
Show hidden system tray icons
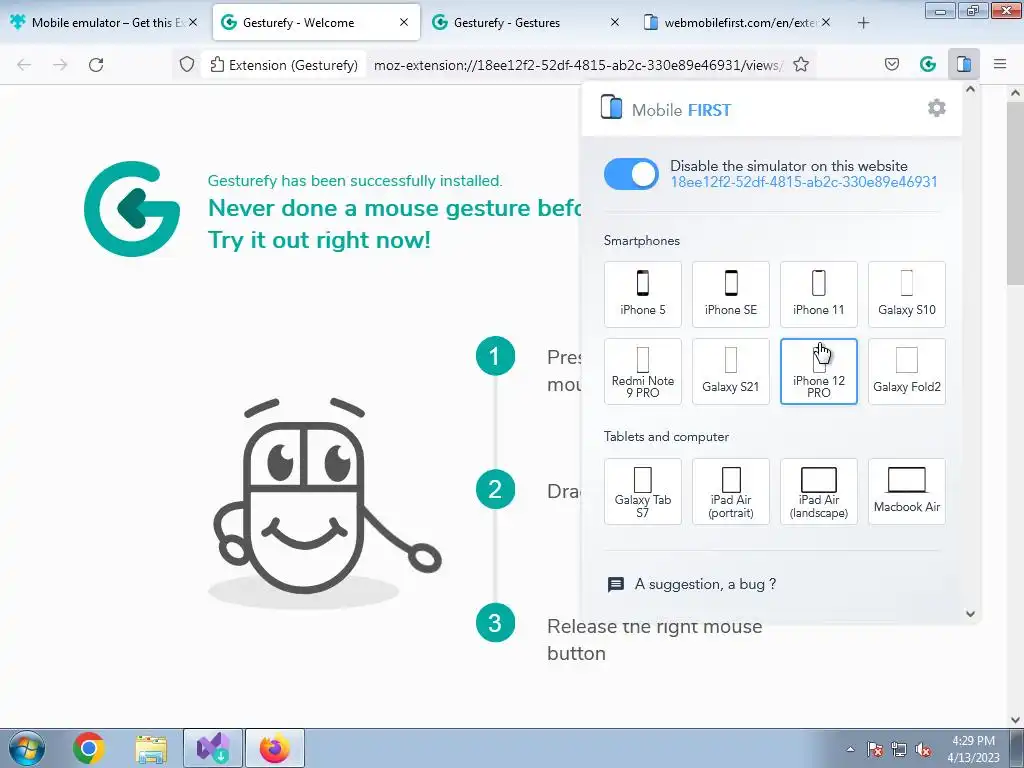(850, 749)
